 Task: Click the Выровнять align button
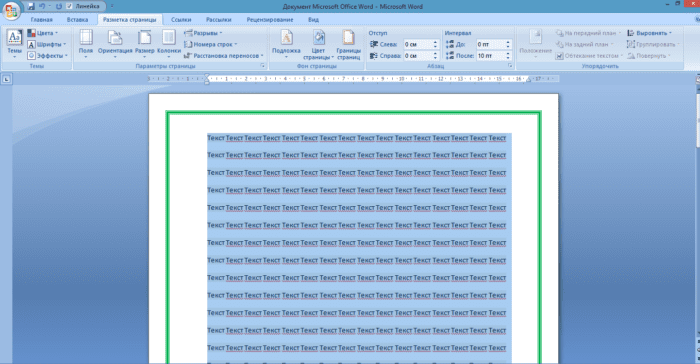(x=650, y=33)
